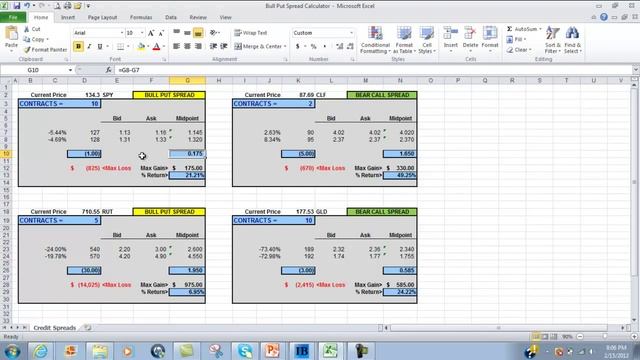Open the Format cells menu

tap(490, 39)
